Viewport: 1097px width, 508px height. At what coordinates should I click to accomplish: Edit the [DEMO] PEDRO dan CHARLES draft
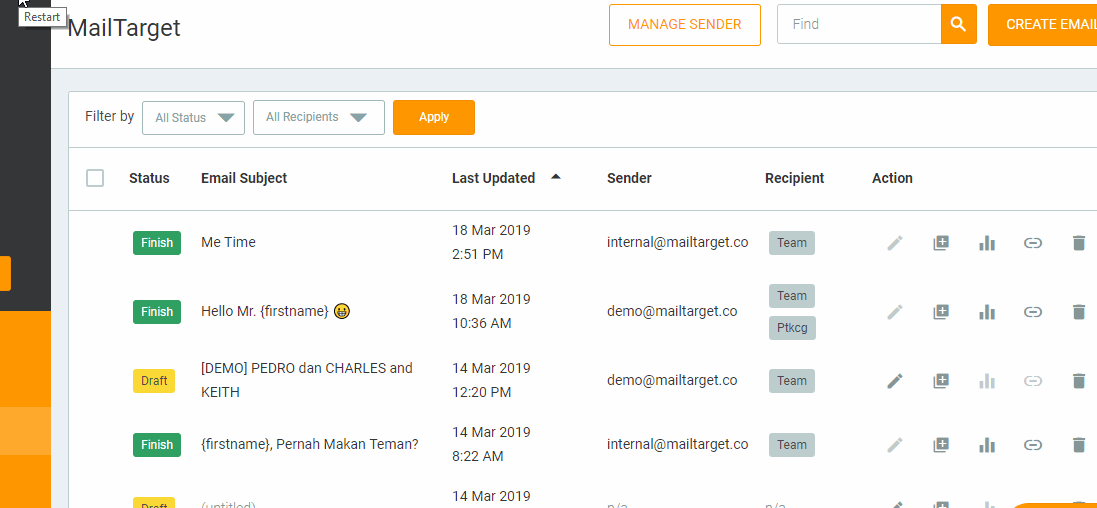click(x=895, y=381)
